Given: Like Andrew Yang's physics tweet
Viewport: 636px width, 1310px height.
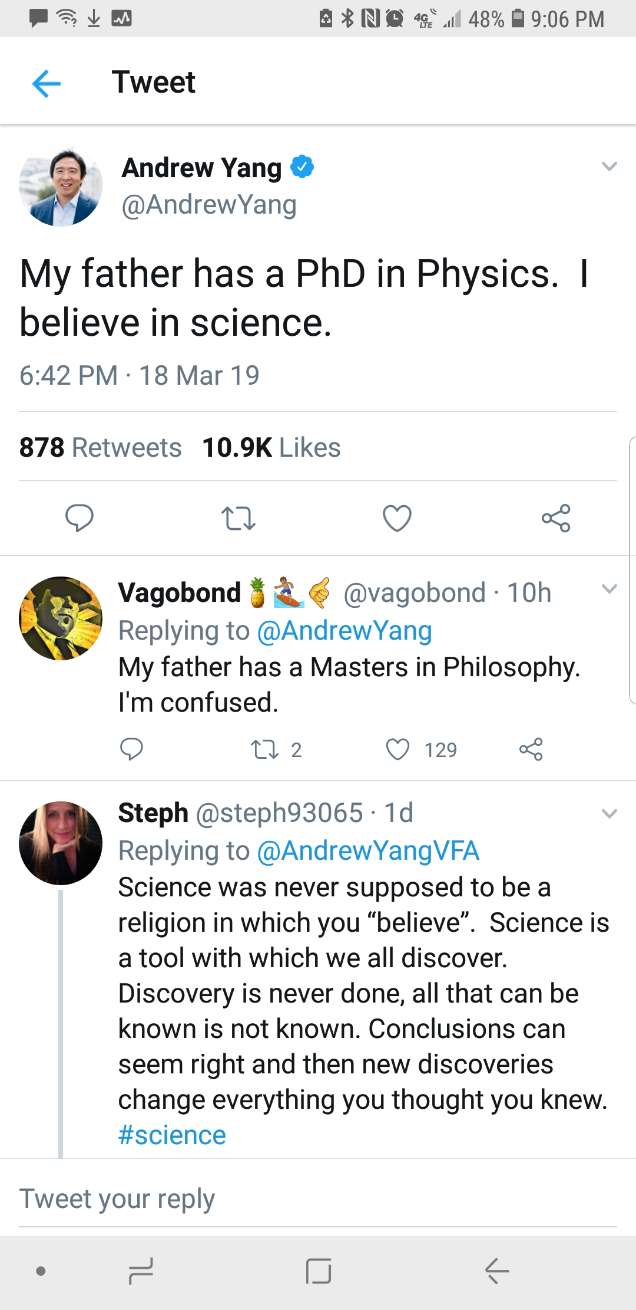Looking at the screenshot, I should [397, 518].
